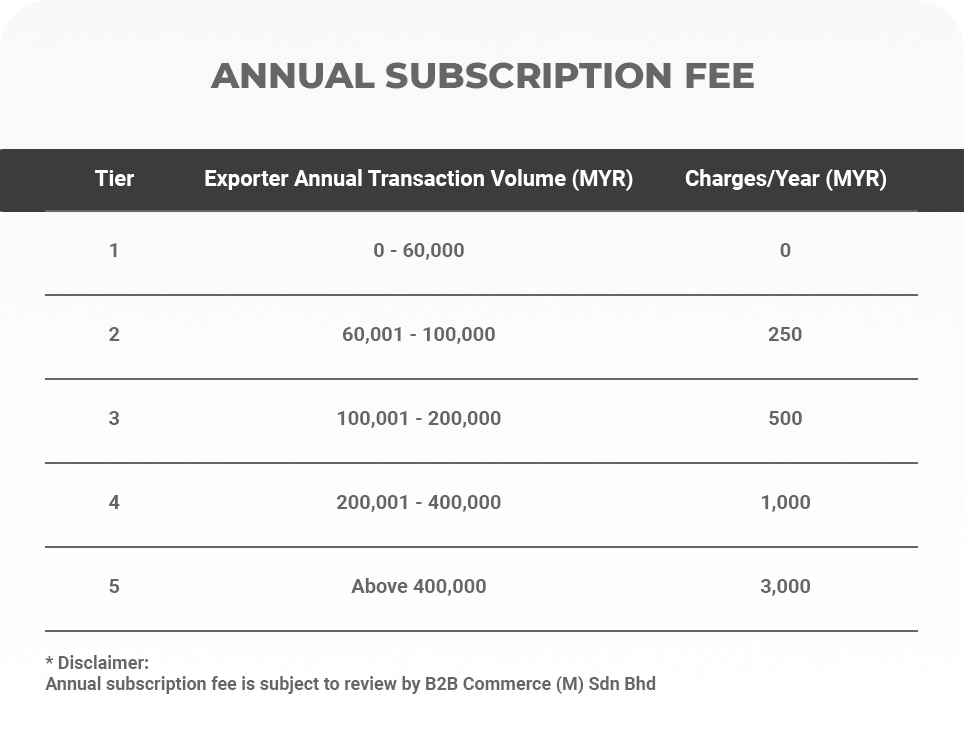Click tier number 2 cell
The width and height of the screenshot is (964, 742).
114,335
